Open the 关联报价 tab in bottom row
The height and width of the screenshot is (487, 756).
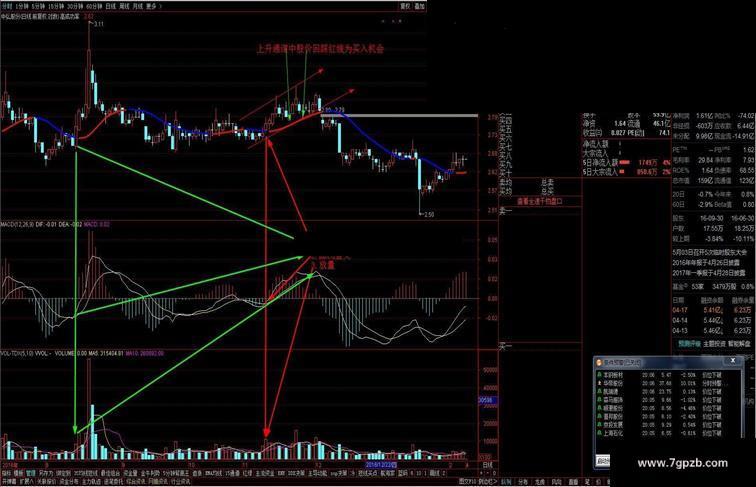[x=46, y=481]
